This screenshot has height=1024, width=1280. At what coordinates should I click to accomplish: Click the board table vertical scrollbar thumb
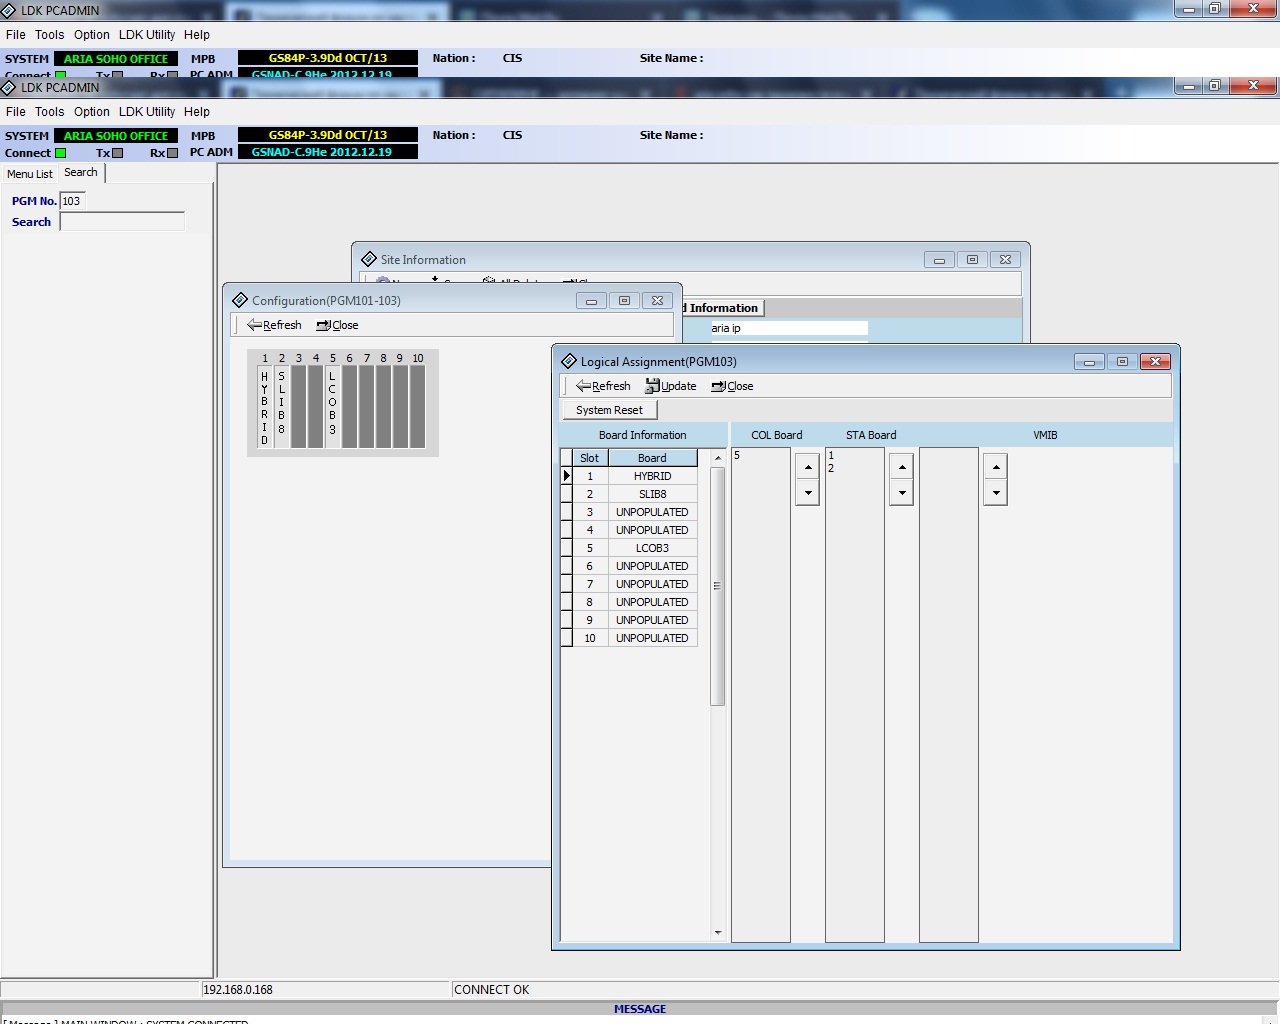point(717,586)
